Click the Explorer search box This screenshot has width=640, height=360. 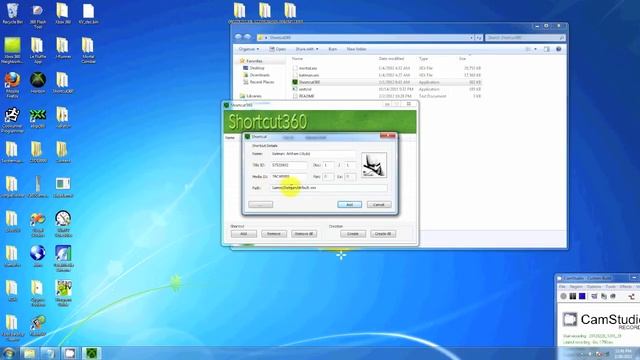[x=525, y=38]
